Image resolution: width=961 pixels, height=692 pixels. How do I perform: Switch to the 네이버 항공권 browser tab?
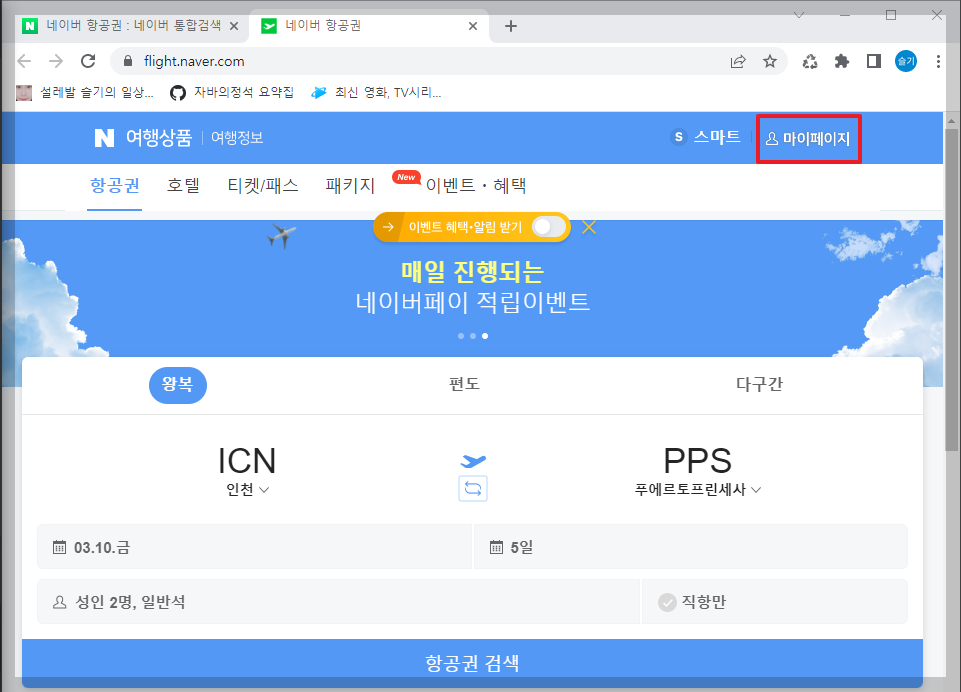368,26
